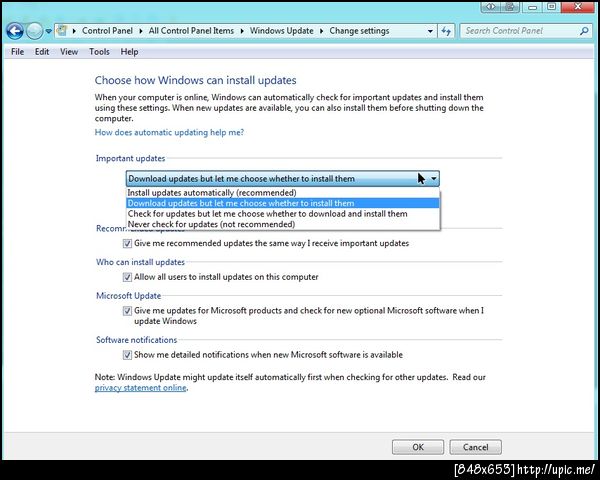Open 'How does automatic updating help me?' link

(169, 132)
